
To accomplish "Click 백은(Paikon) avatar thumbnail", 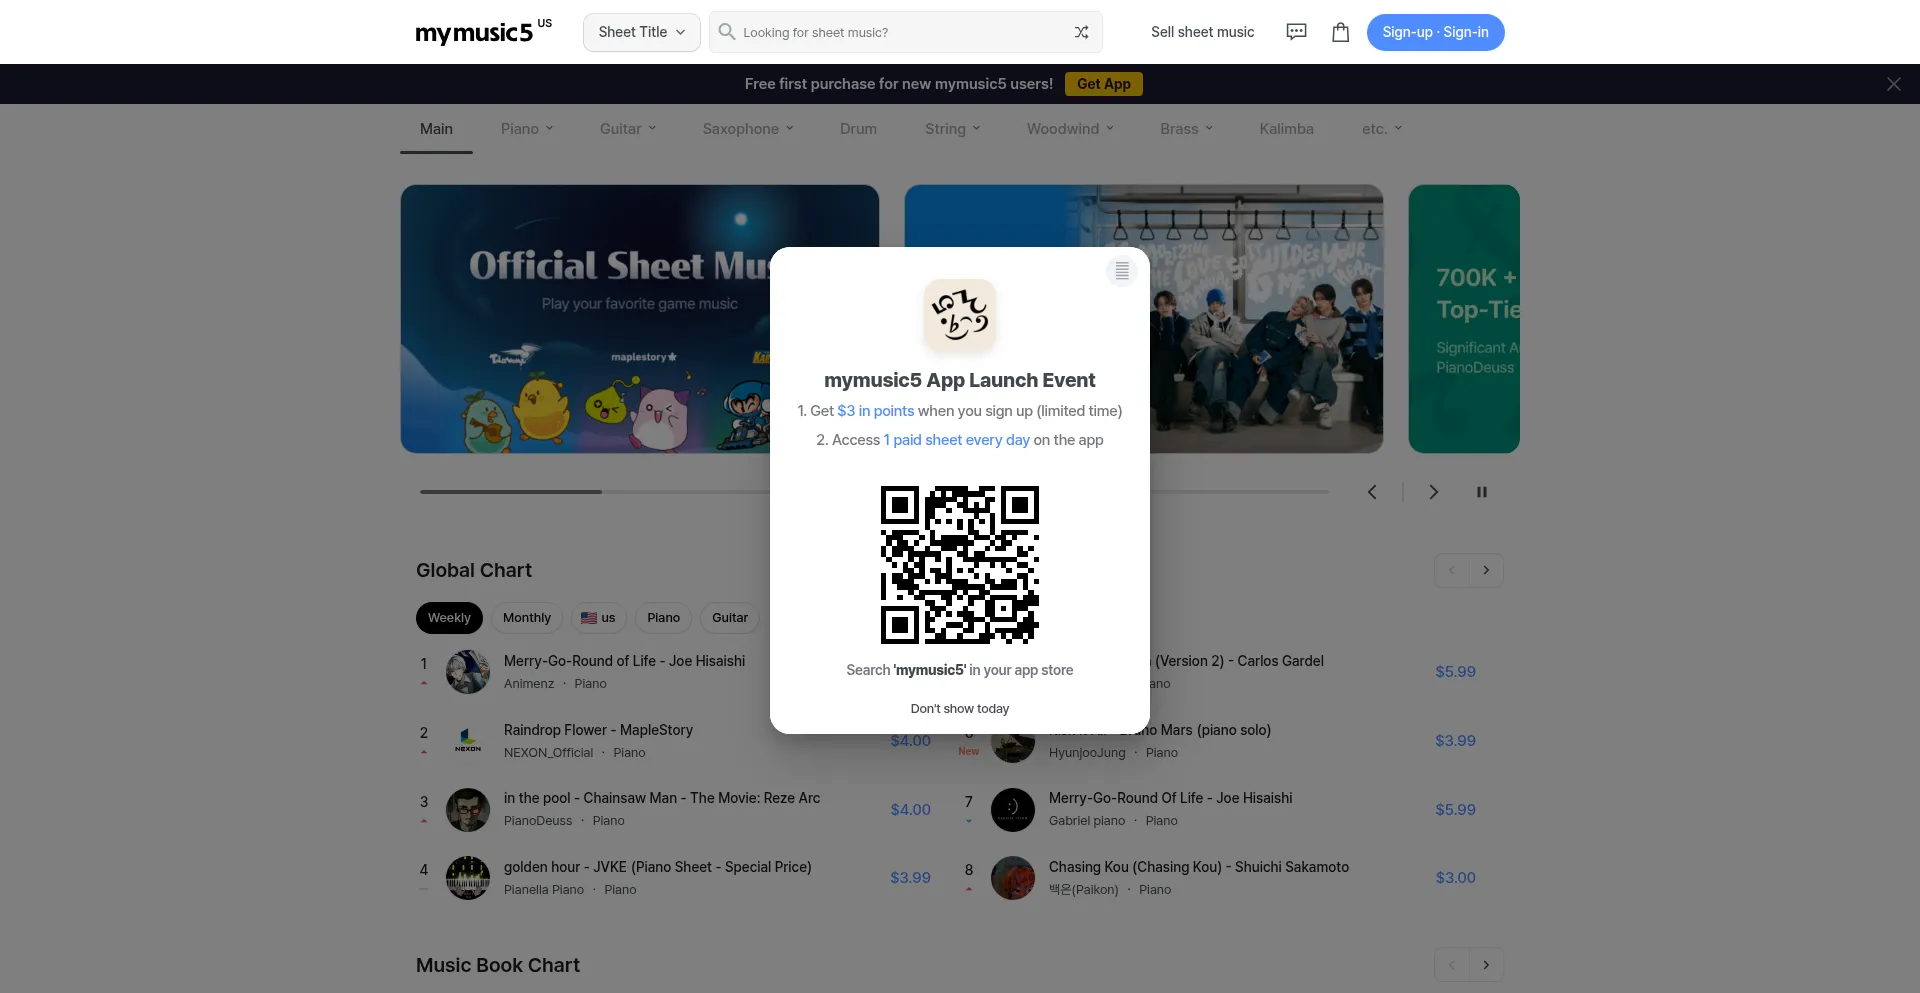I will (1013, 878).
